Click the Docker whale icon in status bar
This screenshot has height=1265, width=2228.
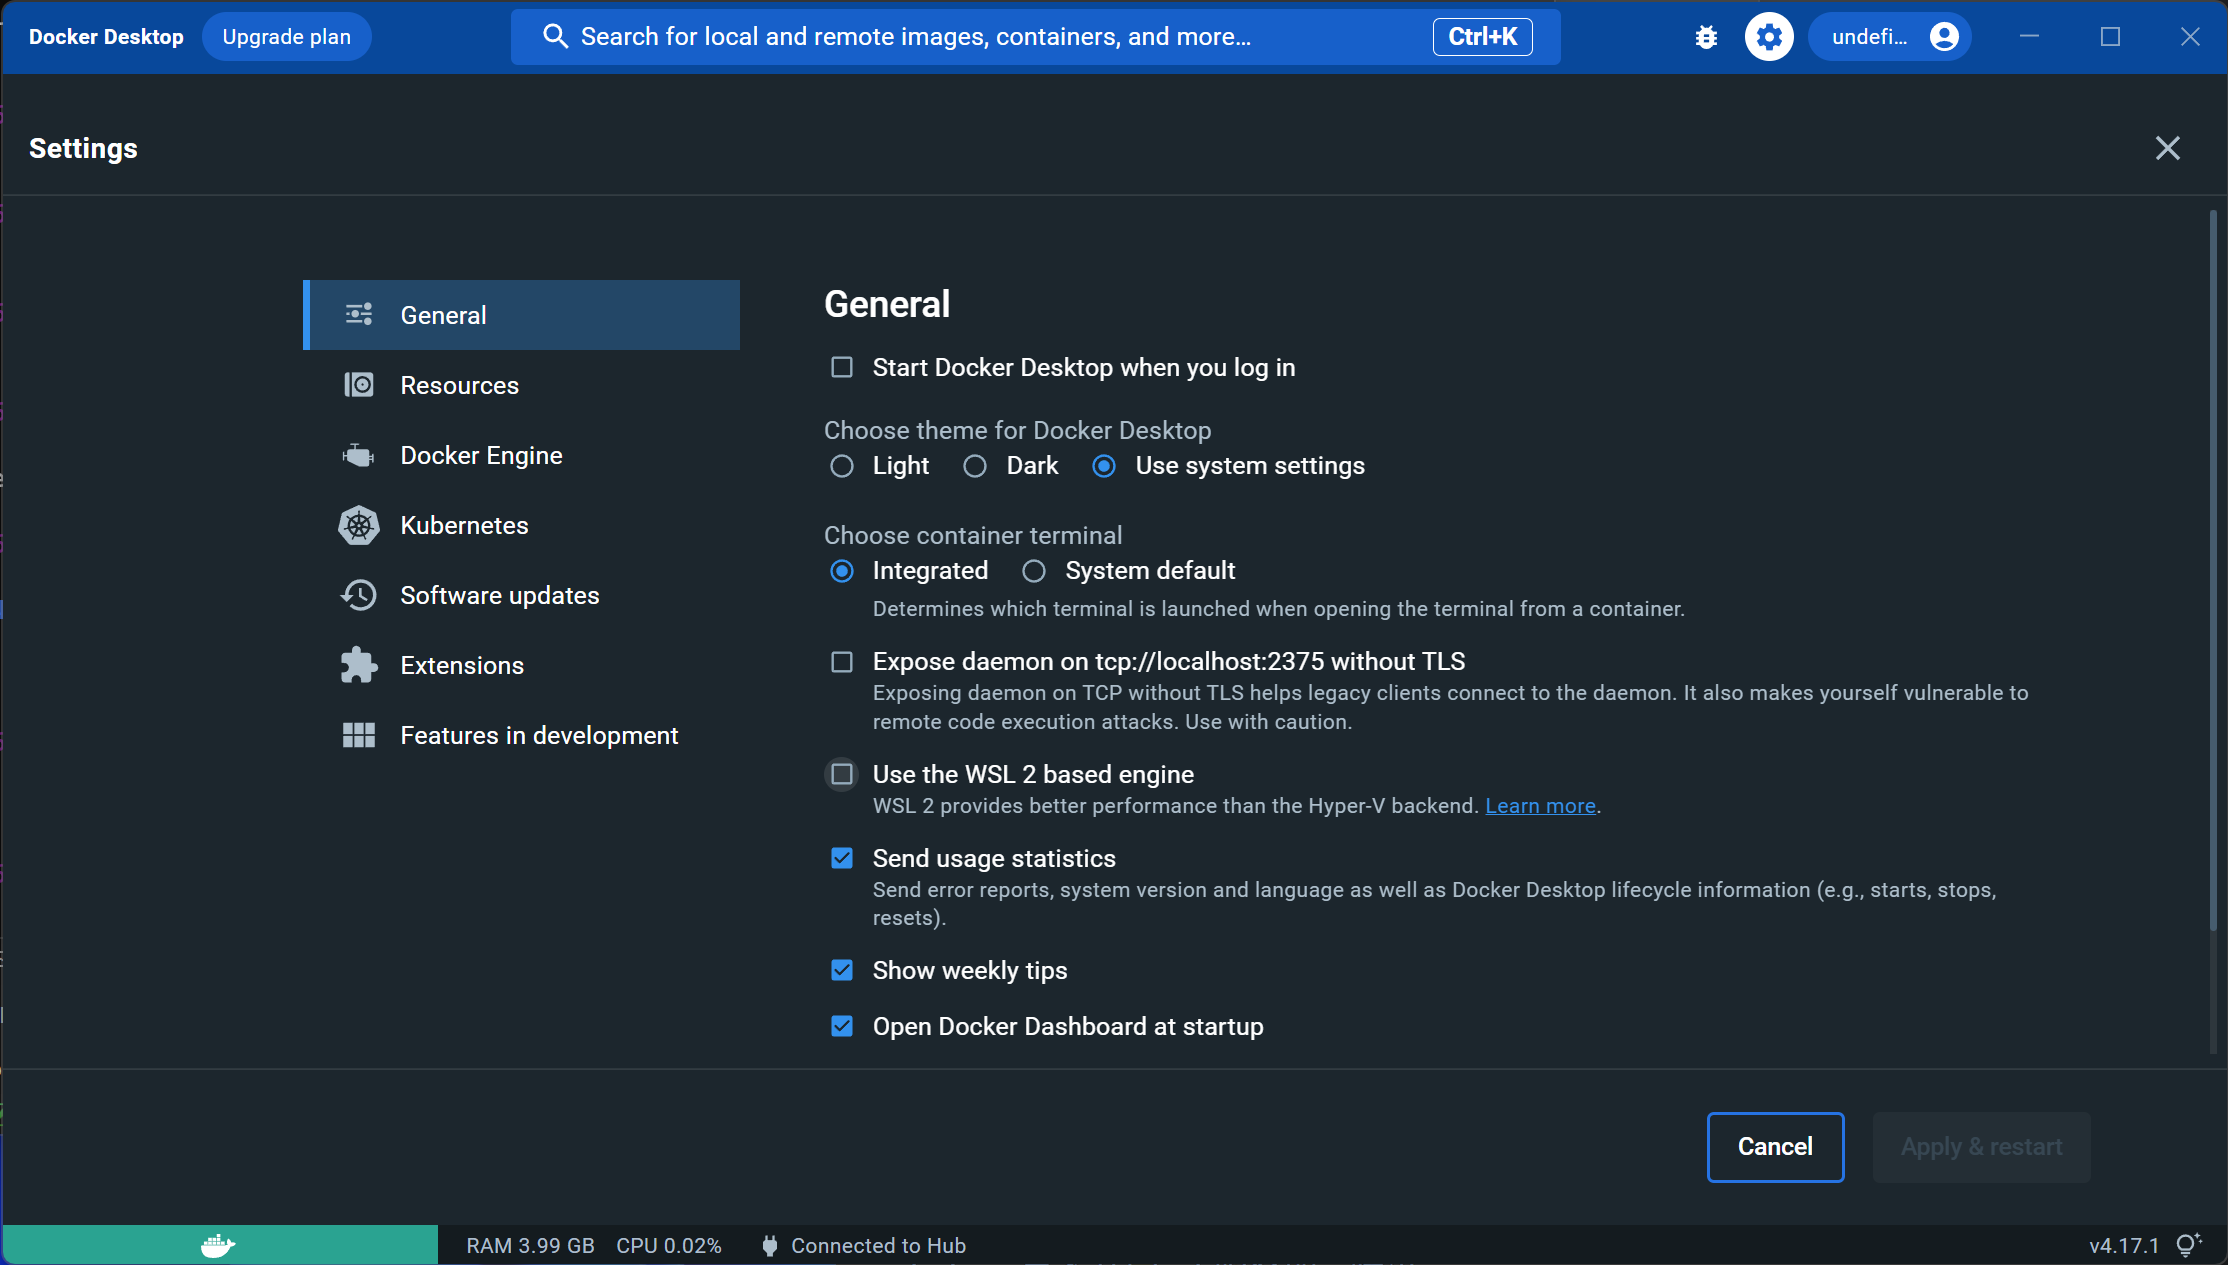[218, 1245]
